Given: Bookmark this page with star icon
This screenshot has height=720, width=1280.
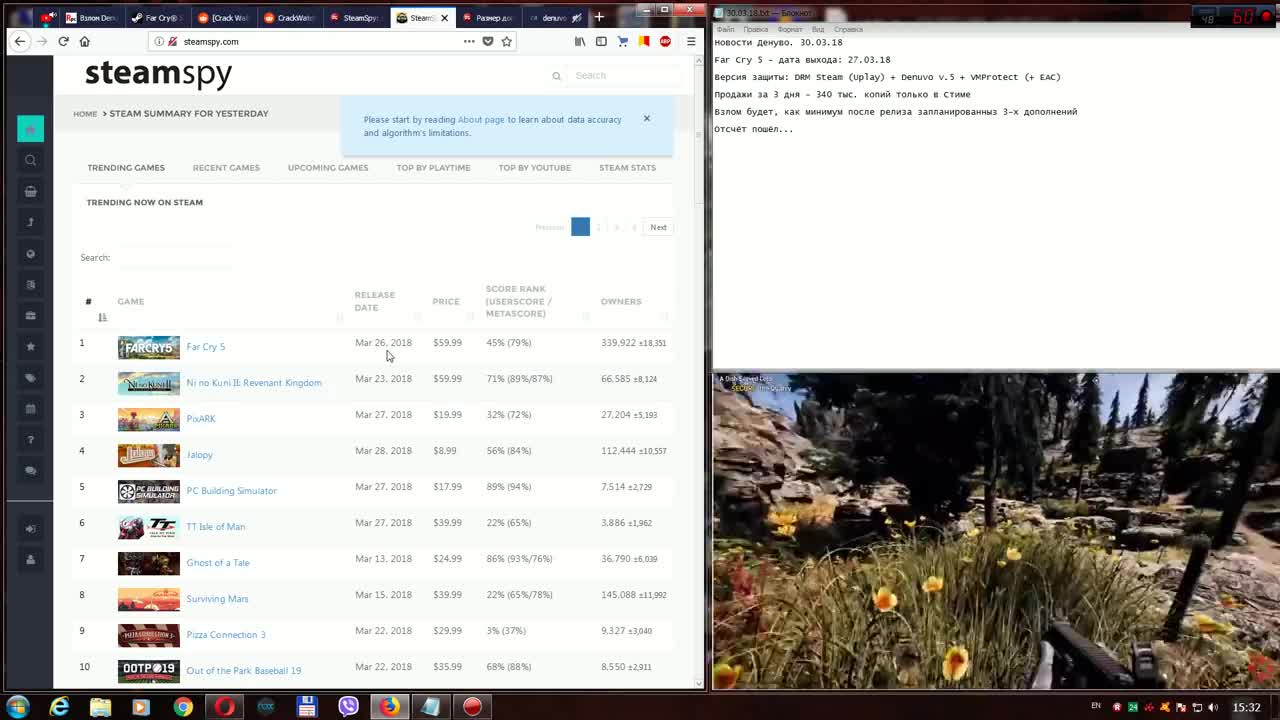Looking at the screenshot, I should 506,41.
